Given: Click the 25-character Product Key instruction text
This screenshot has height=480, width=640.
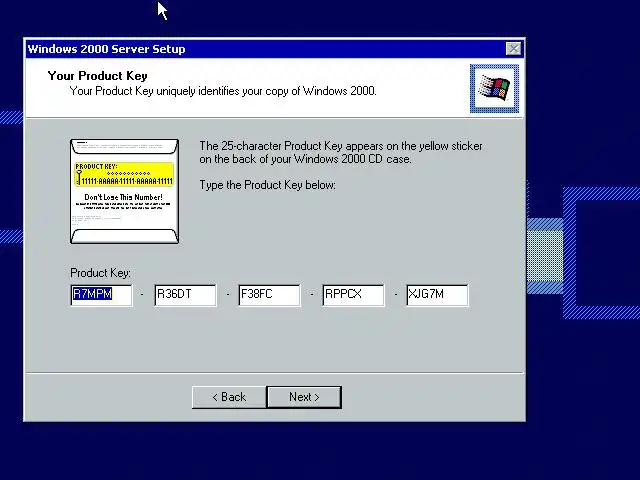Looking at the screenshot, I should (x=341, y=152).
